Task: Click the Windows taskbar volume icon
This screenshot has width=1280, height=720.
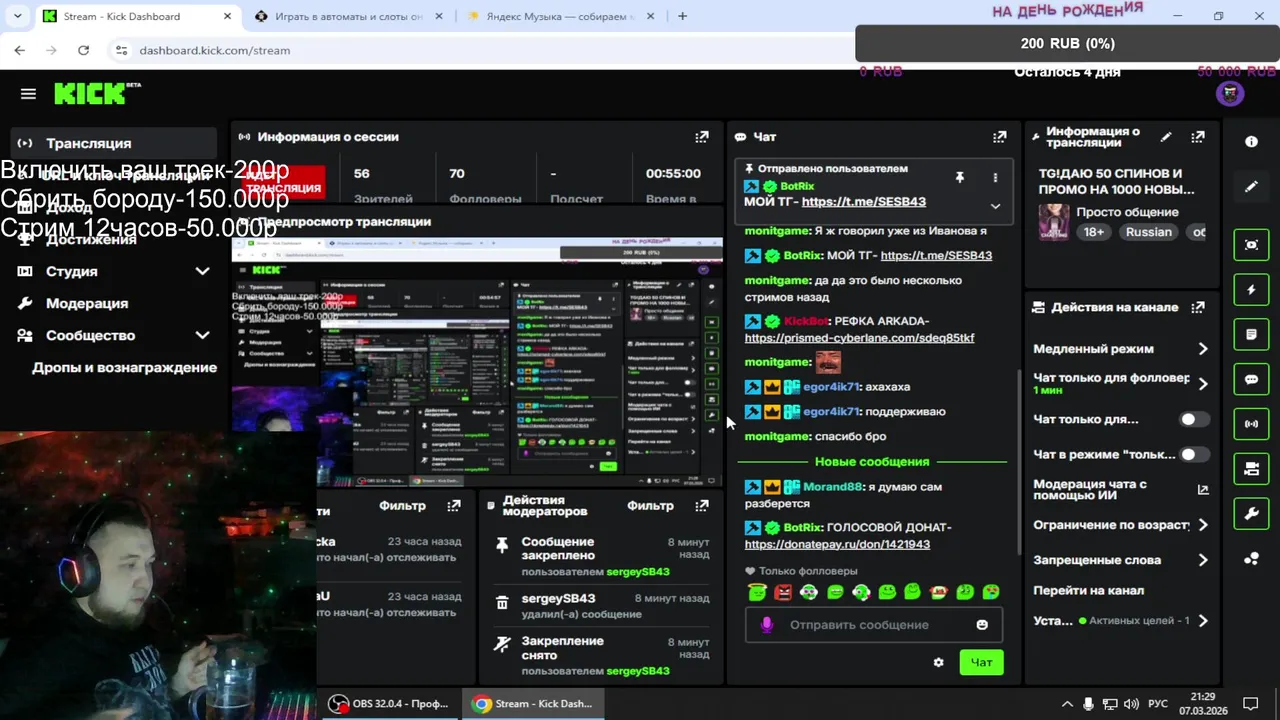Action: (x=1131, y=704)
